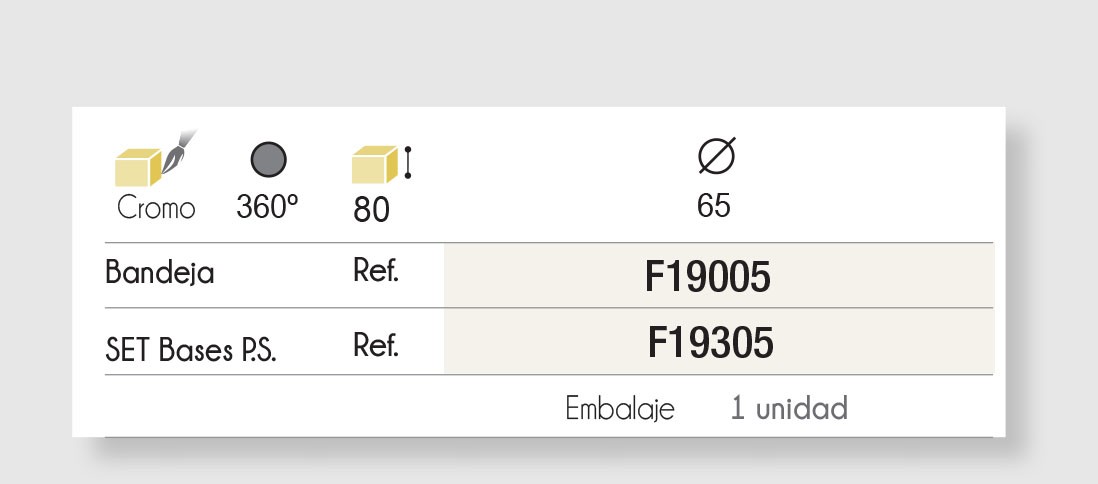Select reference code F19305

(x=711, y=343)
